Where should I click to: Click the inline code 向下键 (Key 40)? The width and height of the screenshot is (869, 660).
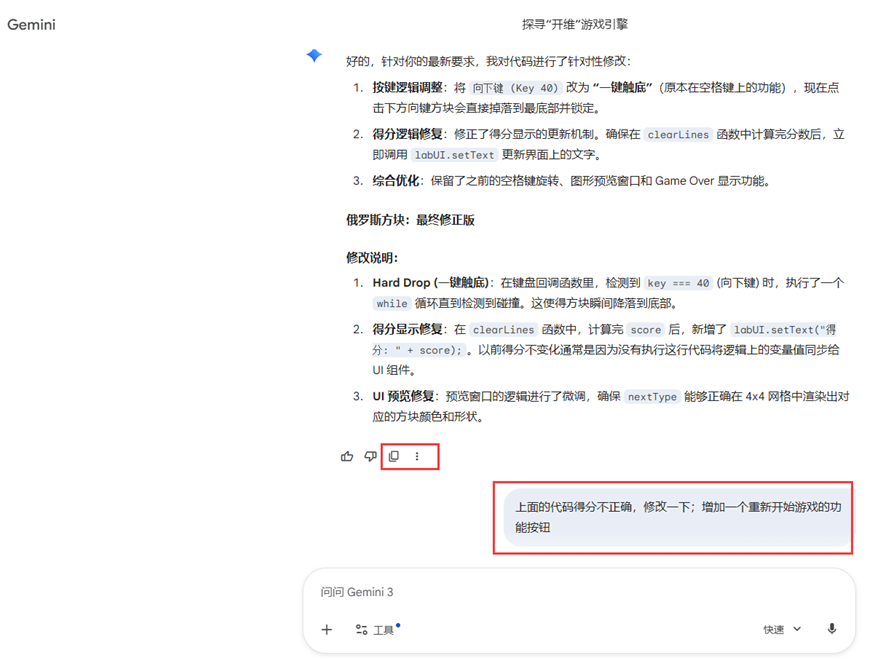(515, 88)
